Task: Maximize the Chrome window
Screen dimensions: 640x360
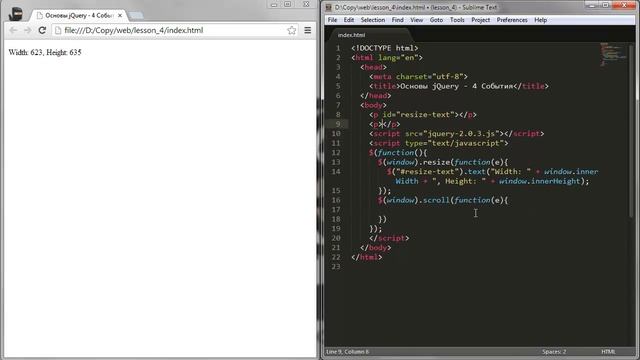Action: click(288, 4)
